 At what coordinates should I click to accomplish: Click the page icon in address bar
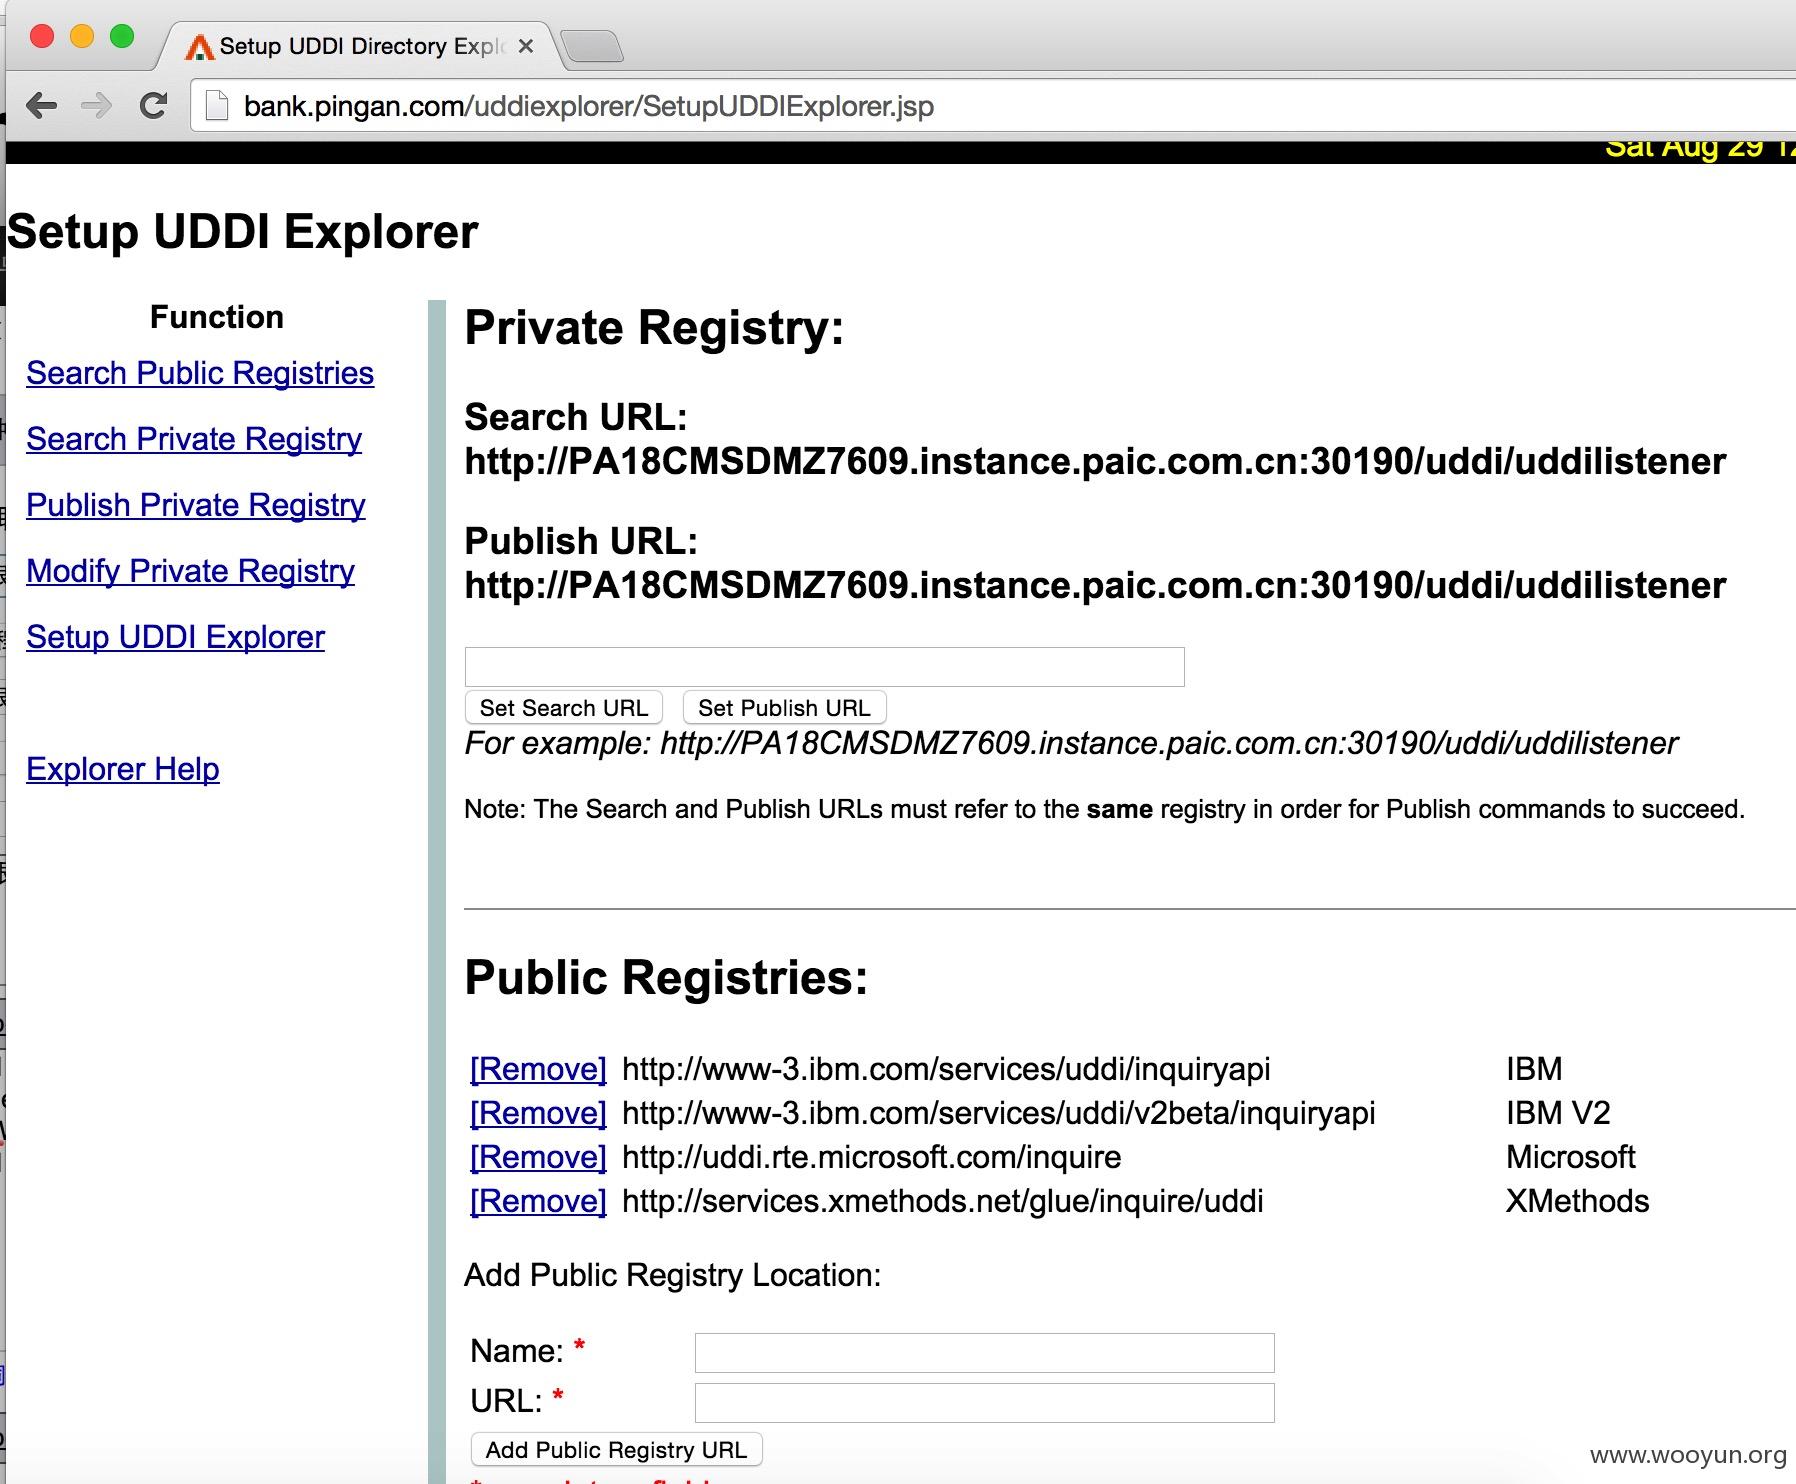217,106
